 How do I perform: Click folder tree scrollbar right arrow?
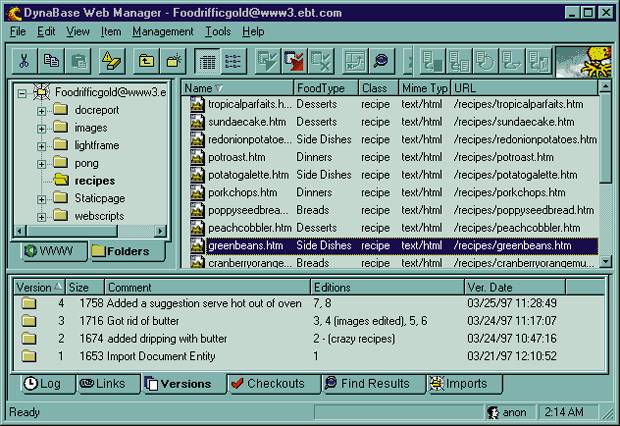(x=160, y=231)
